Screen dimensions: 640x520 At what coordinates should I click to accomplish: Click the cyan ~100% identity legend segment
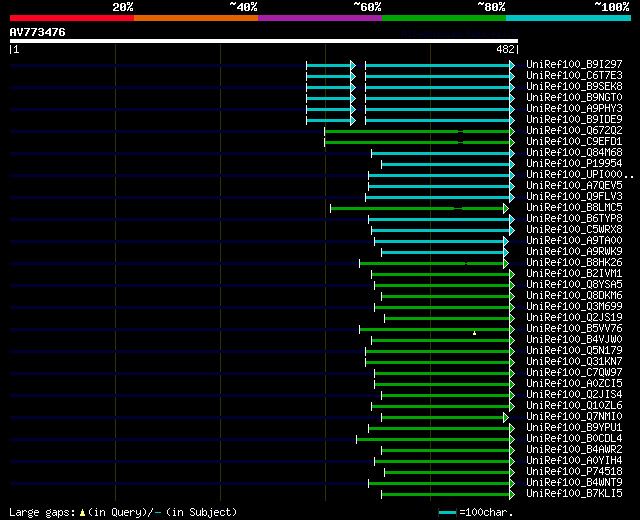pyautogui.click(x=569, y=18)
